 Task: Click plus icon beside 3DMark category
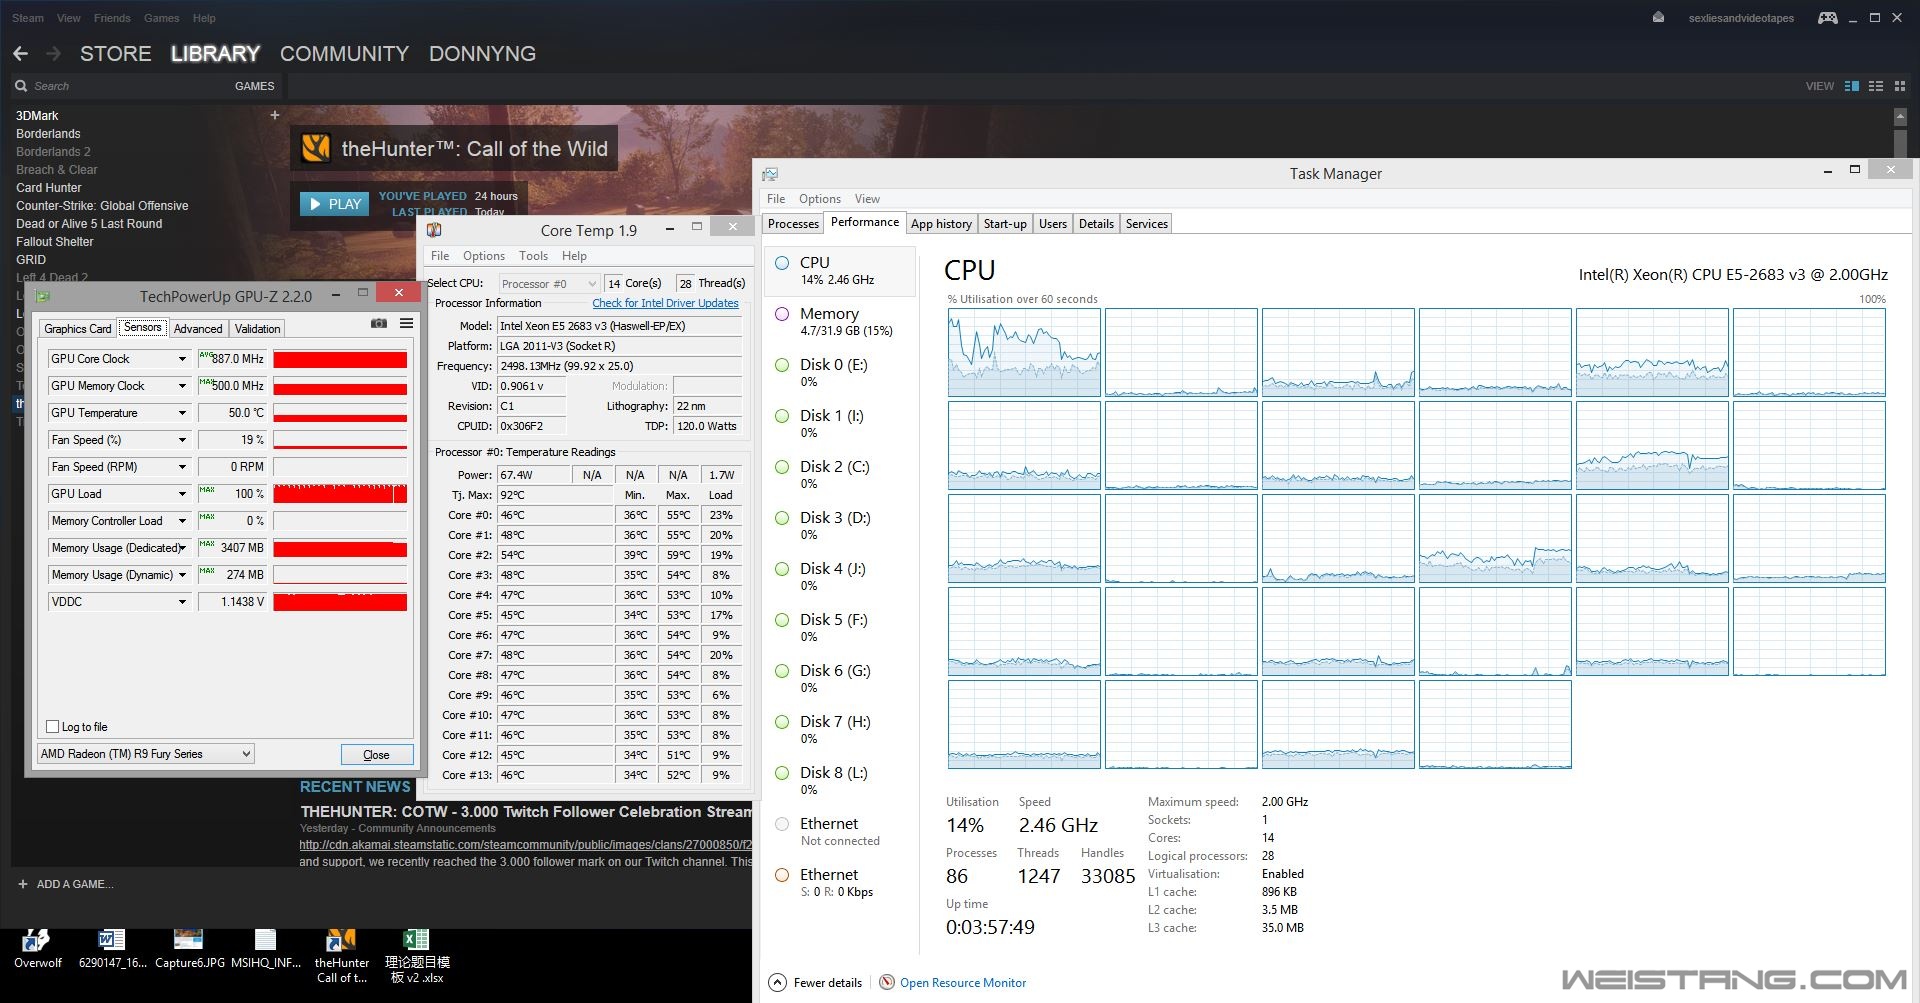(275, 115)
